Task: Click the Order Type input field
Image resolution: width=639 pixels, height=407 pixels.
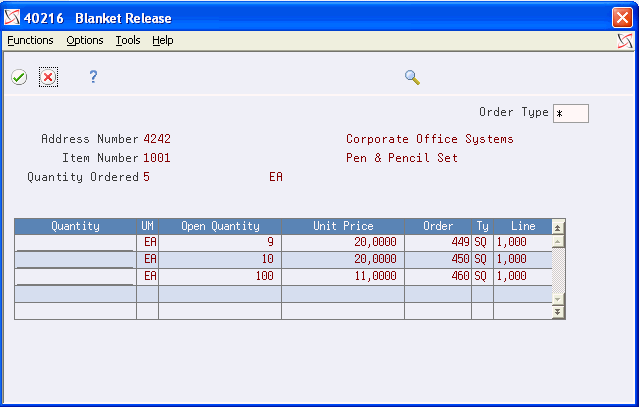Action: pyautogui.click(x=571, y=113)
